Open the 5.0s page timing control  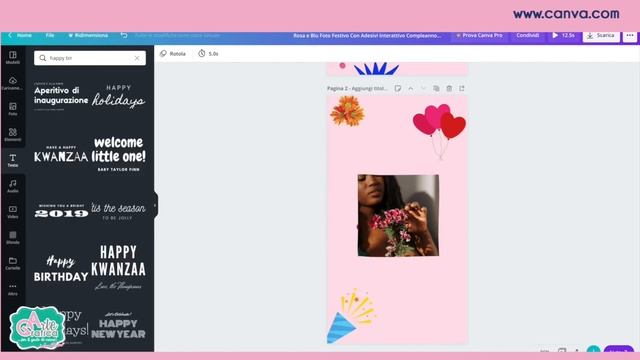tap(208, 53)
